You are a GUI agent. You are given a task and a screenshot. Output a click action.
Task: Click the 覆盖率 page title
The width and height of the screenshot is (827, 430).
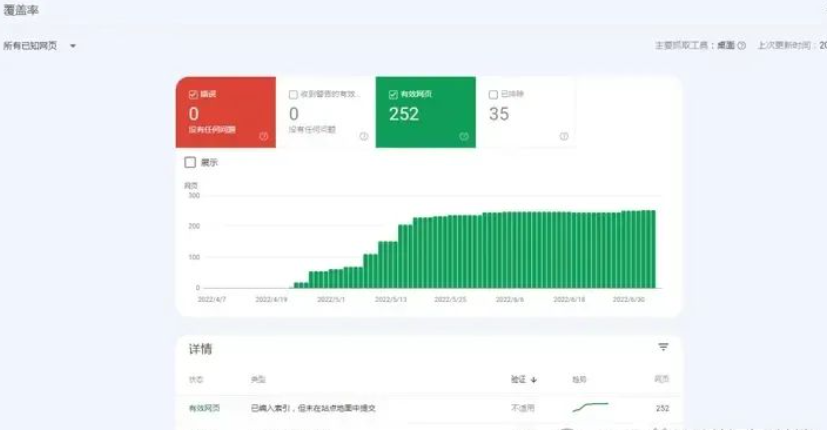pos(21,10)
